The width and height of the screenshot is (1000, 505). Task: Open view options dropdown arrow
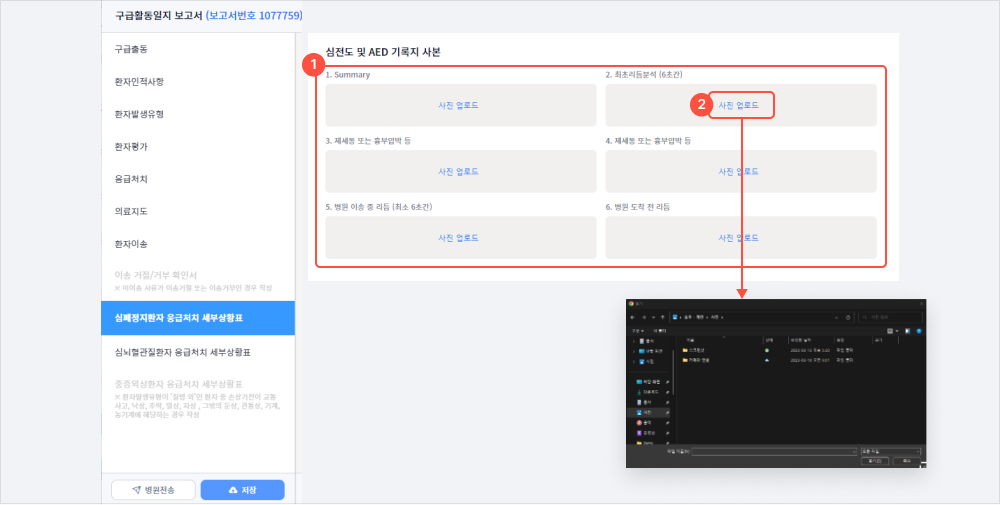pos(897,331)
